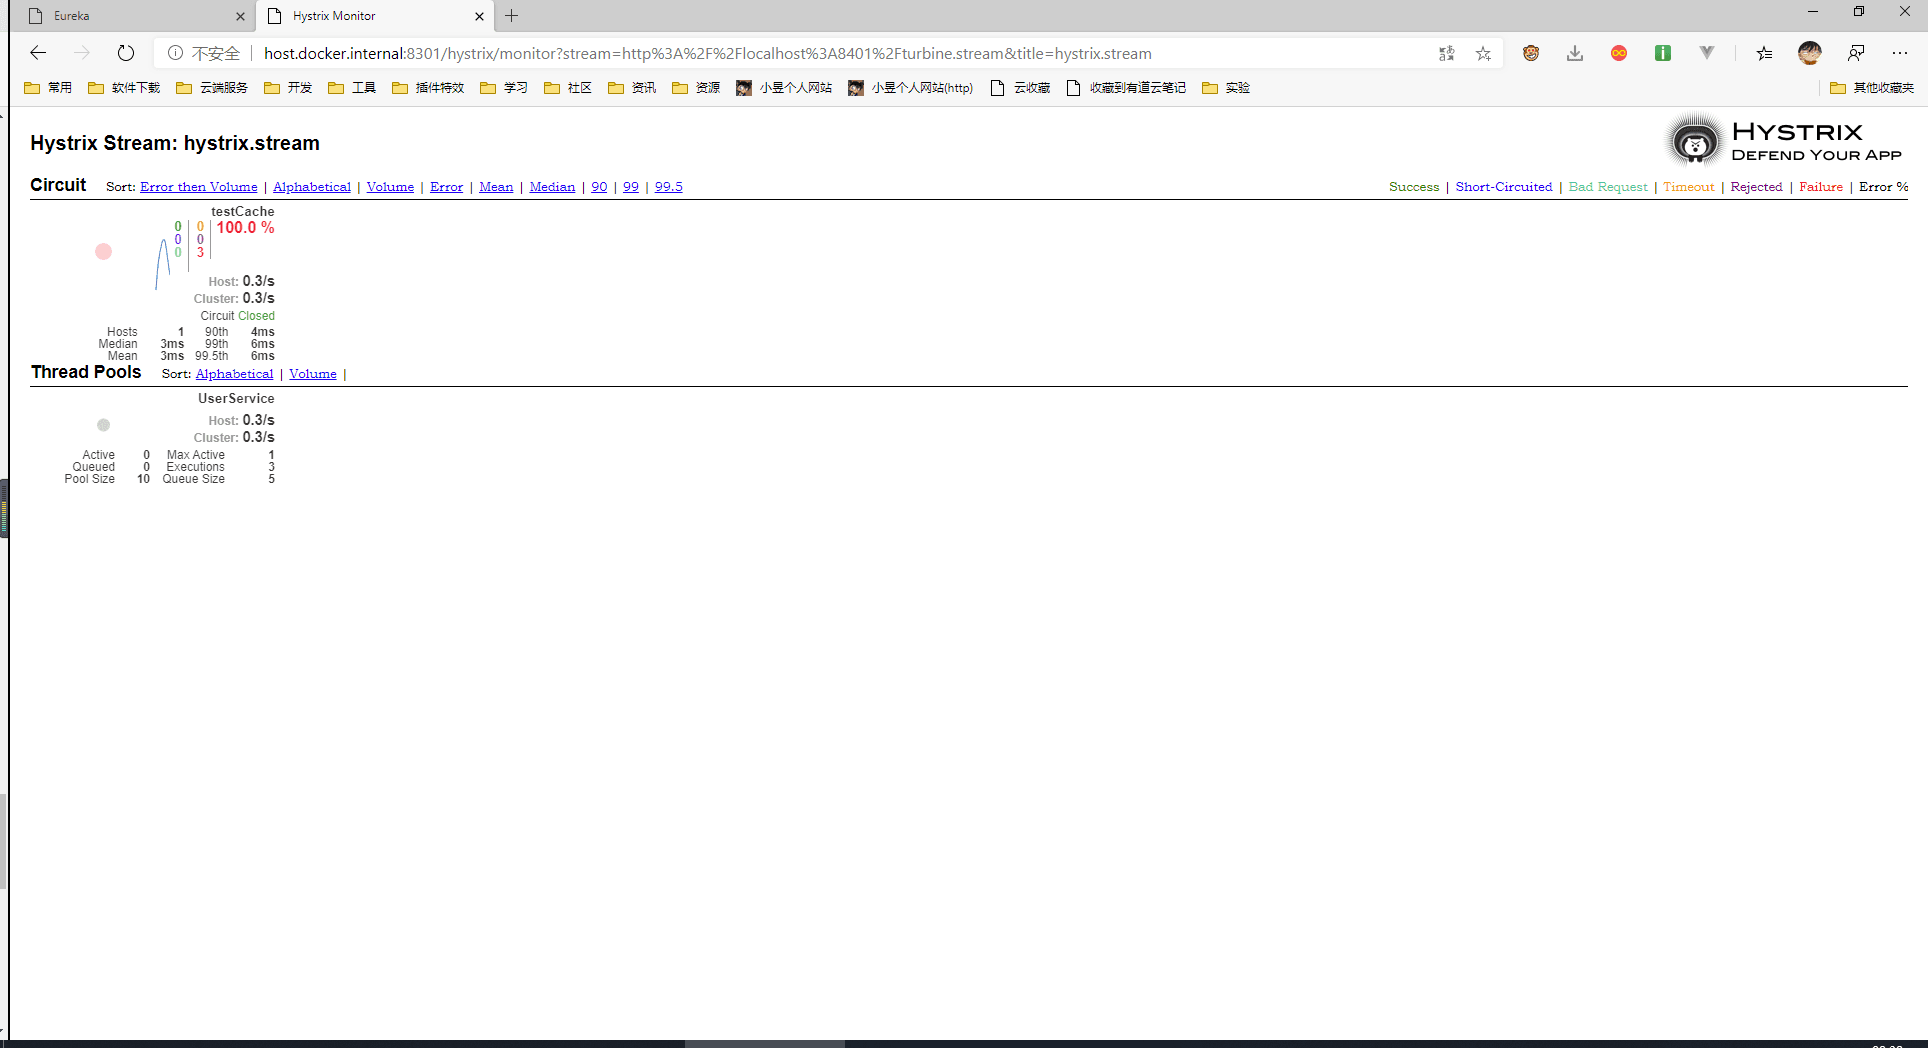Sort circuits by Median
This screenshot has width=1928, height=1048.
point(552,187)
